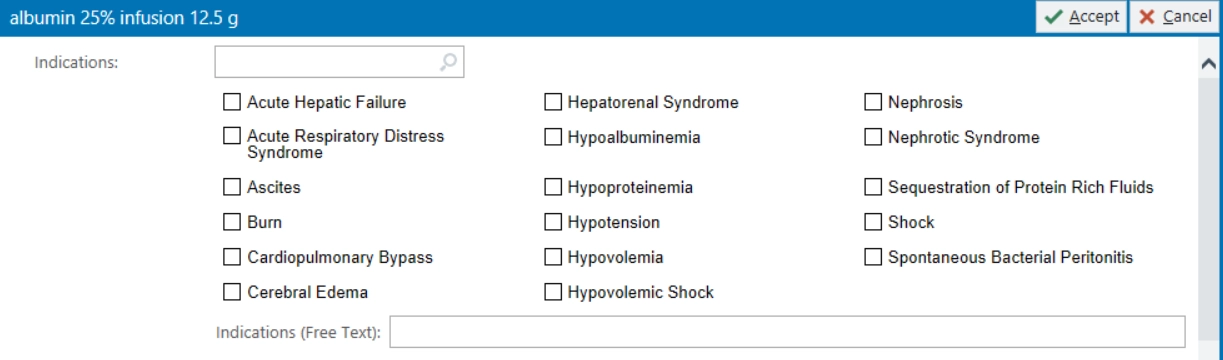Check the Acute Hepatic Failure checkbox
The height and width of the screenshot is (360, 1223).
231,102
